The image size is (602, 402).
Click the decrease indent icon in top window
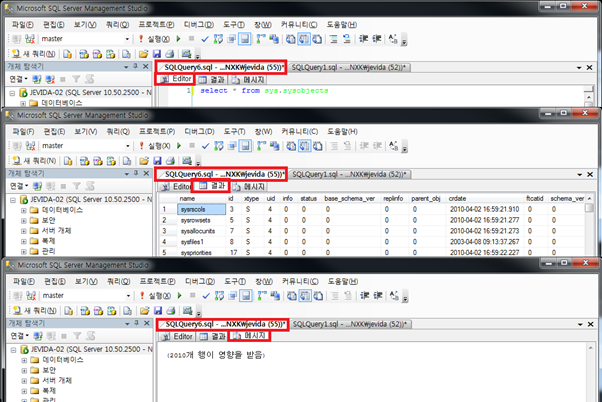tap(363, 39)
